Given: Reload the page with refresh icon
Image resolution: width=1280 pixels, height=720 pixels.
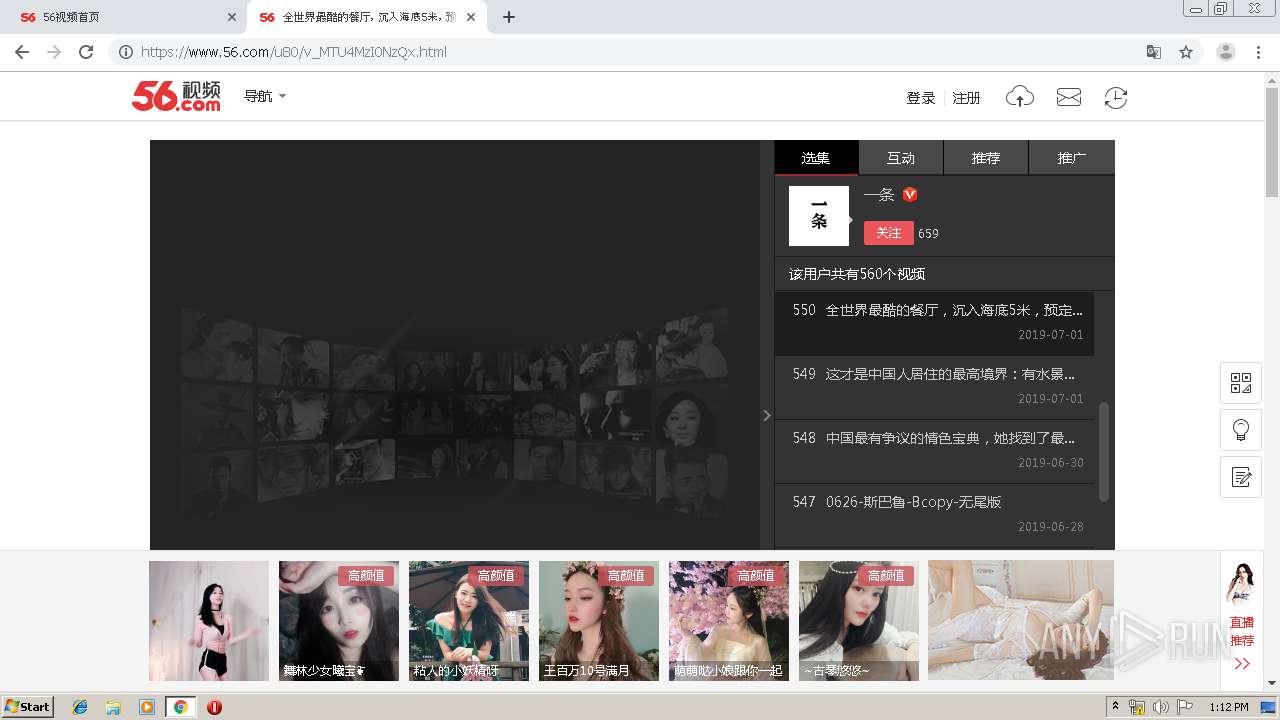Looking at the screenshot, I should [x=86, y=52].
